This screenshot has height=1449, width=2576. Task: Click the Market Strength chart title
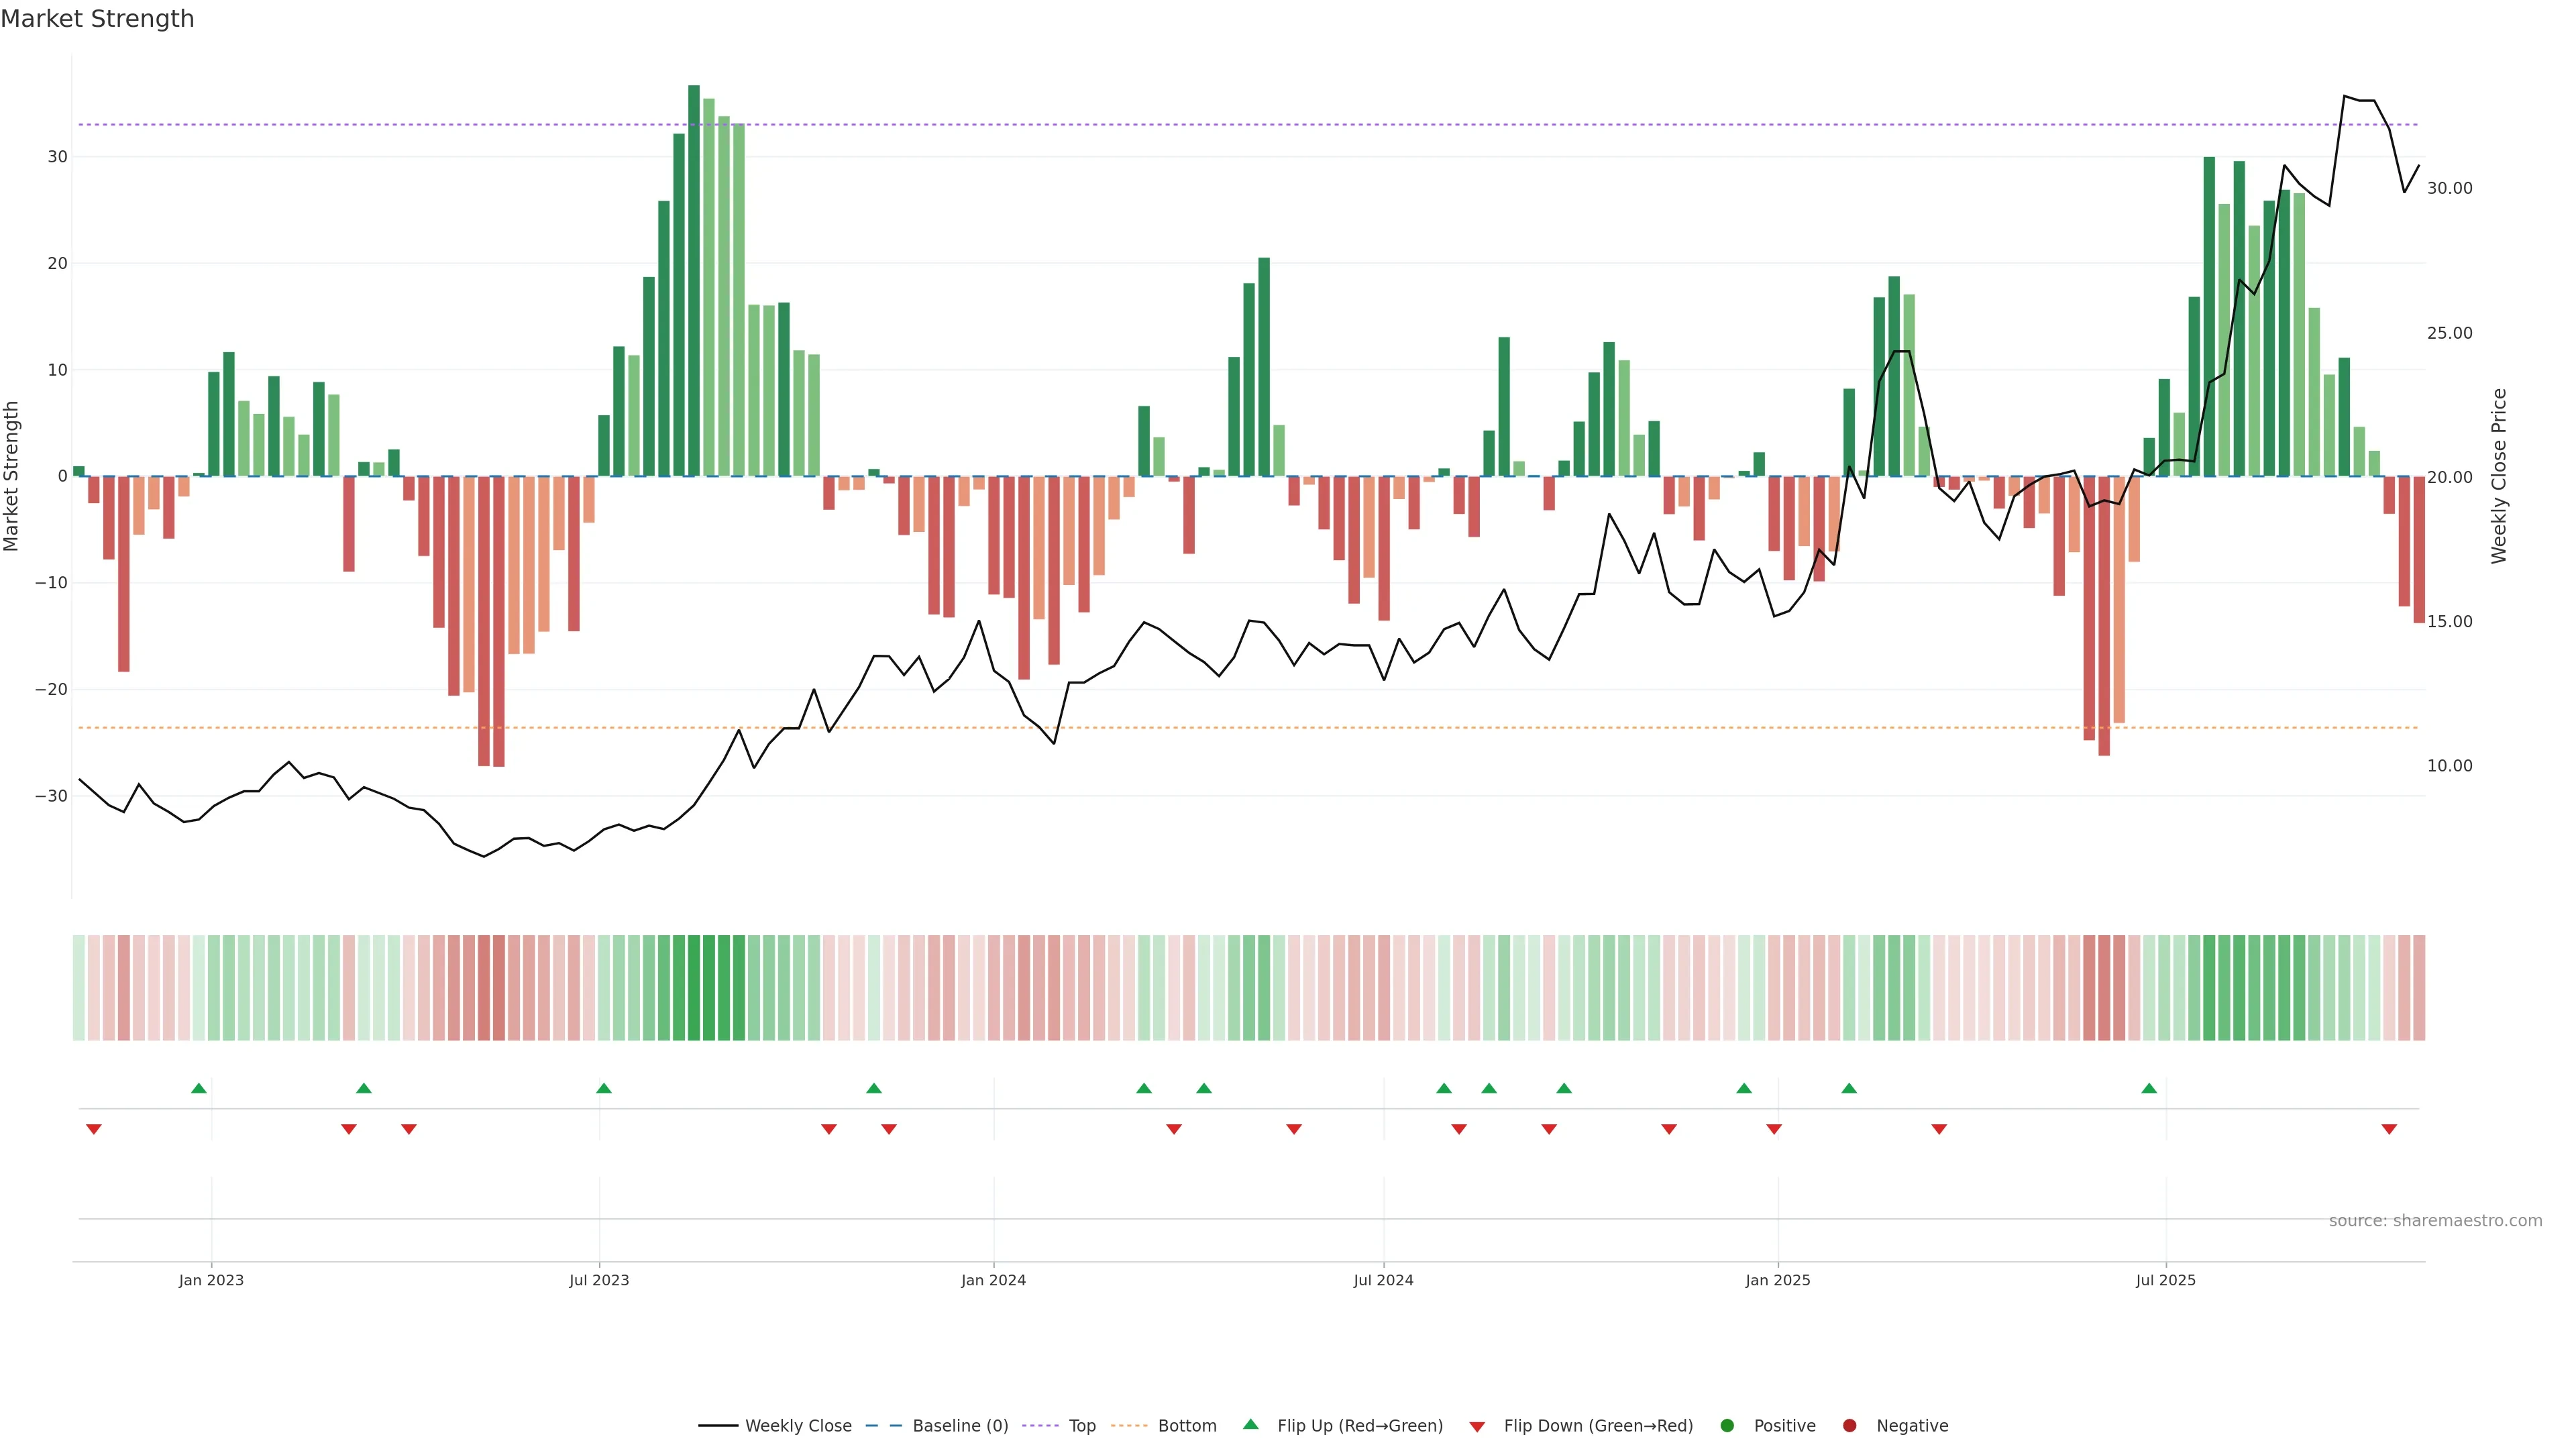coord(97,19)
